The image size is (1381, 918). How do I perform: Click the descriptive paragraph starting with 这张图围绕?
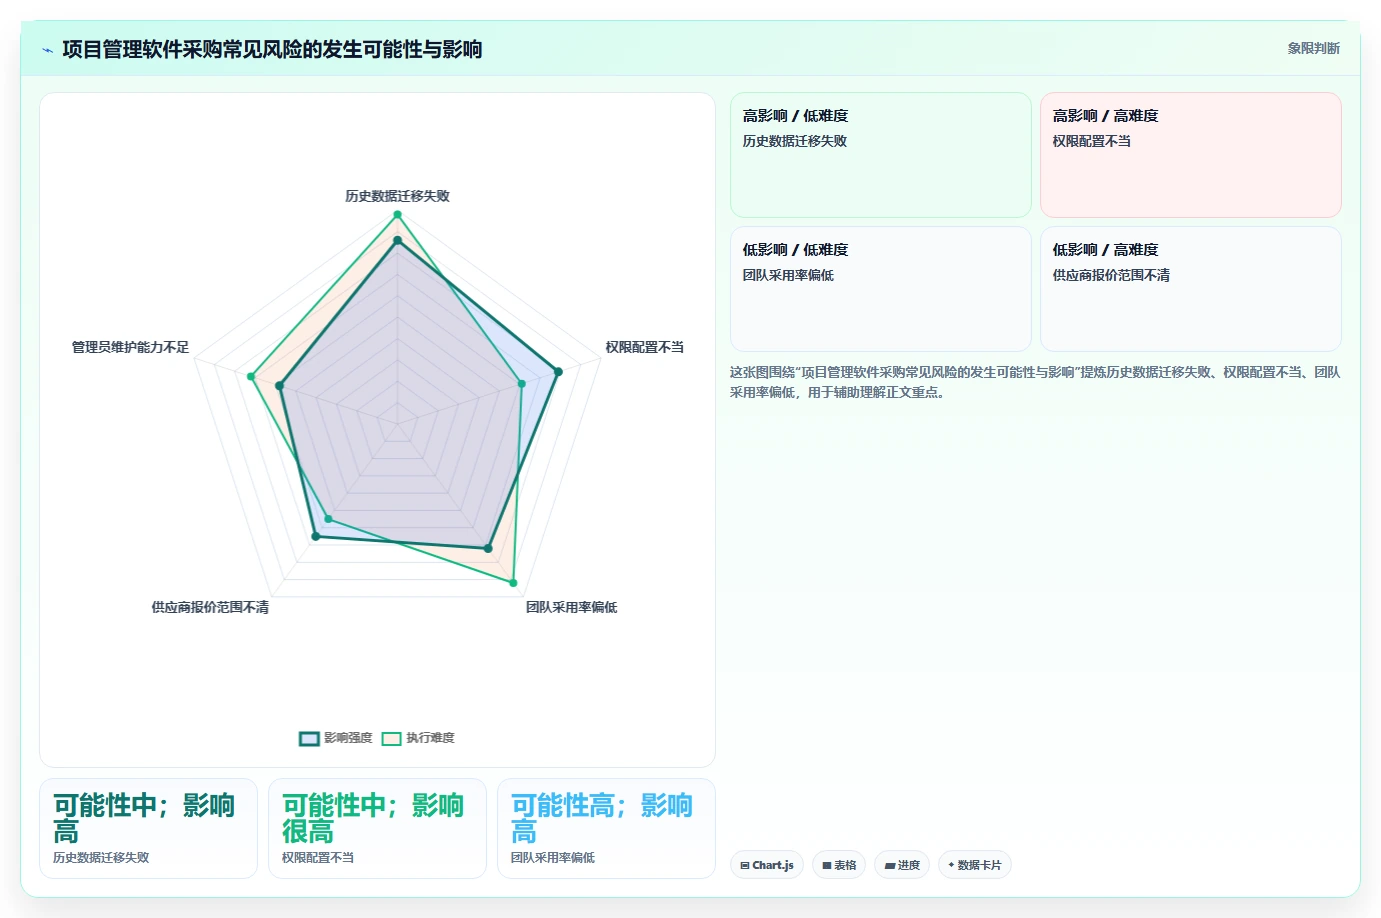[x=1035, y=382]
